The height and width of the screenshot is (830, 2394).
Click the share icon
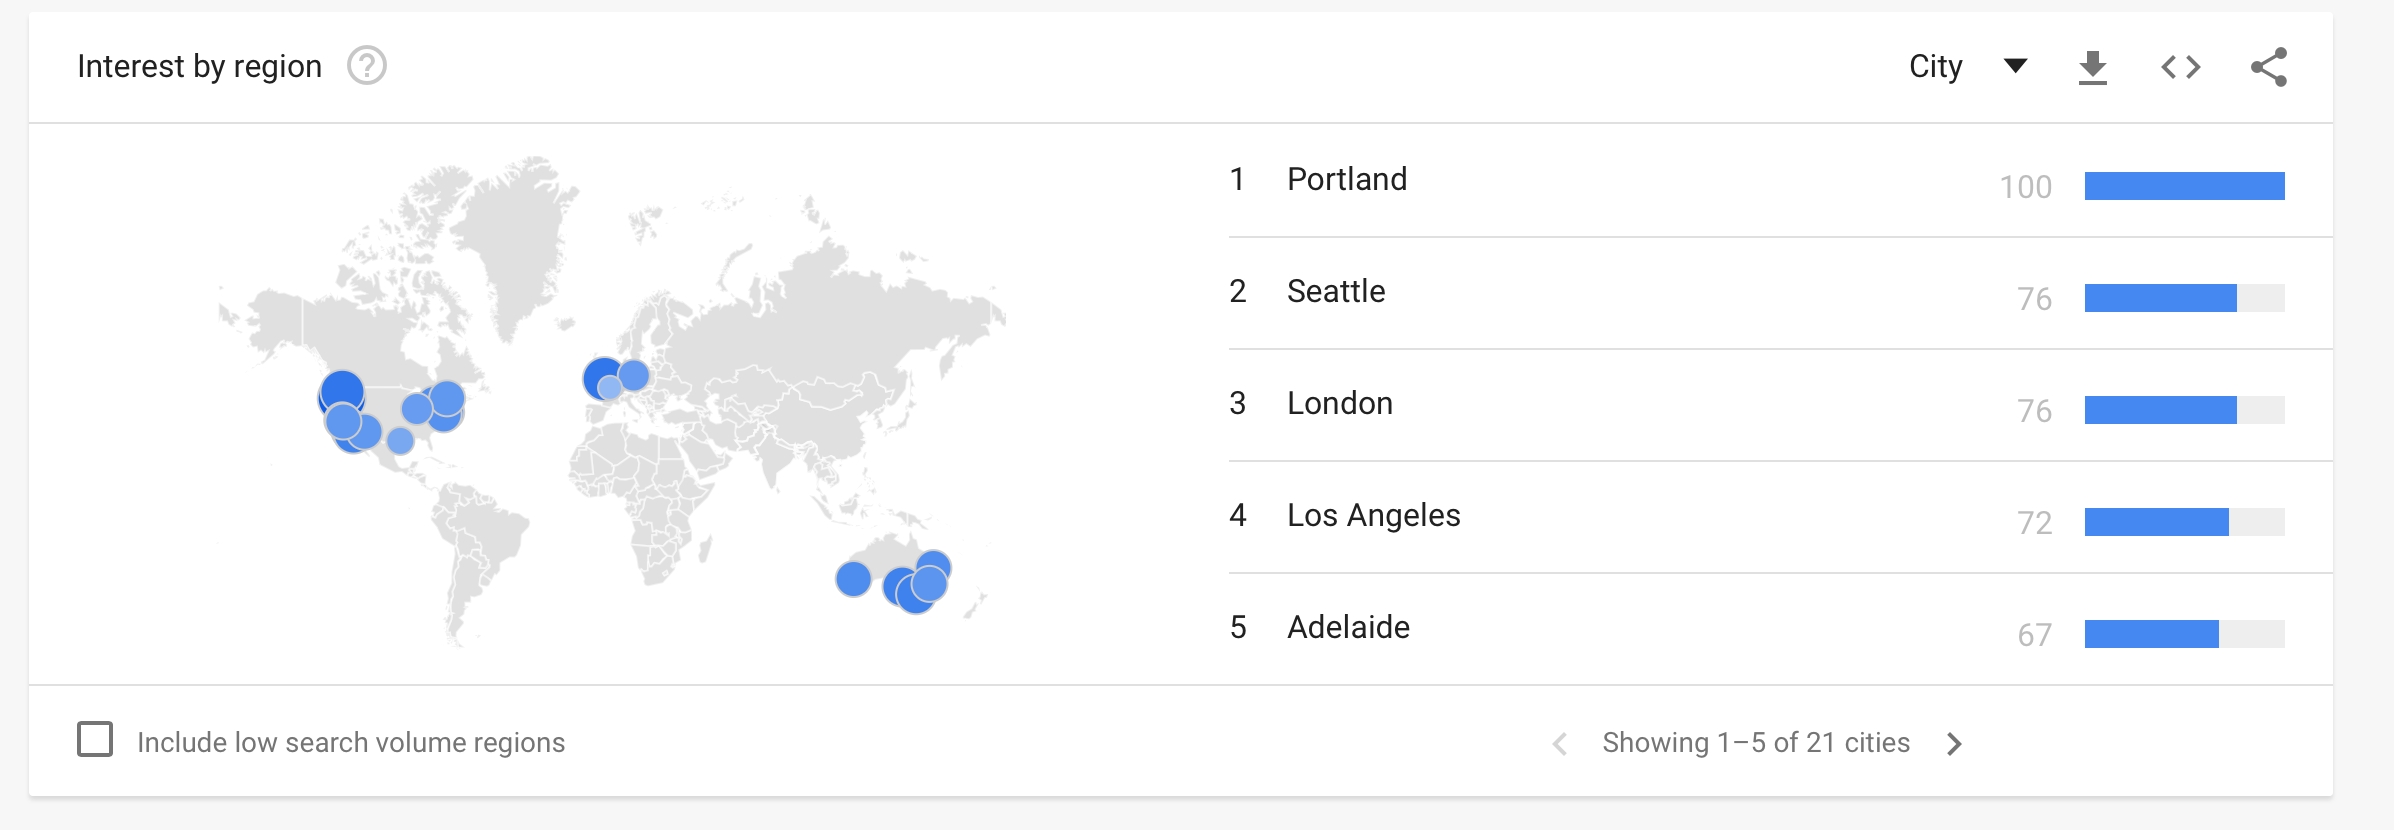[2269, 67]
